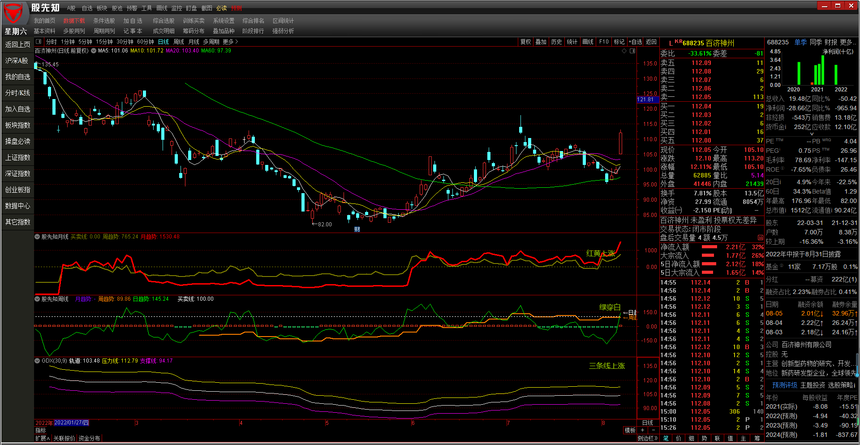Open the 时分 time-share period tab
This screenshot has width=860, height=445.
pos(51,42)
